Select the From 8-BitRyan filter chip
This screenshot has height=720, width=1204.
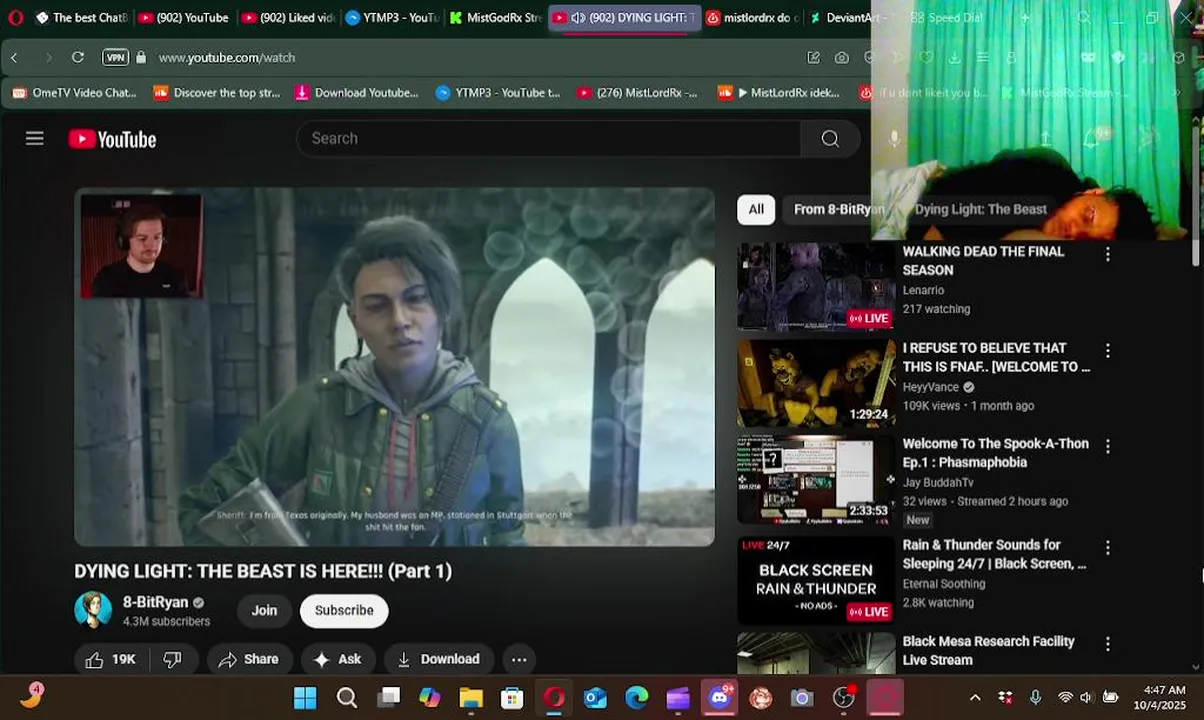pyautogui.click(x=838, y=209)
